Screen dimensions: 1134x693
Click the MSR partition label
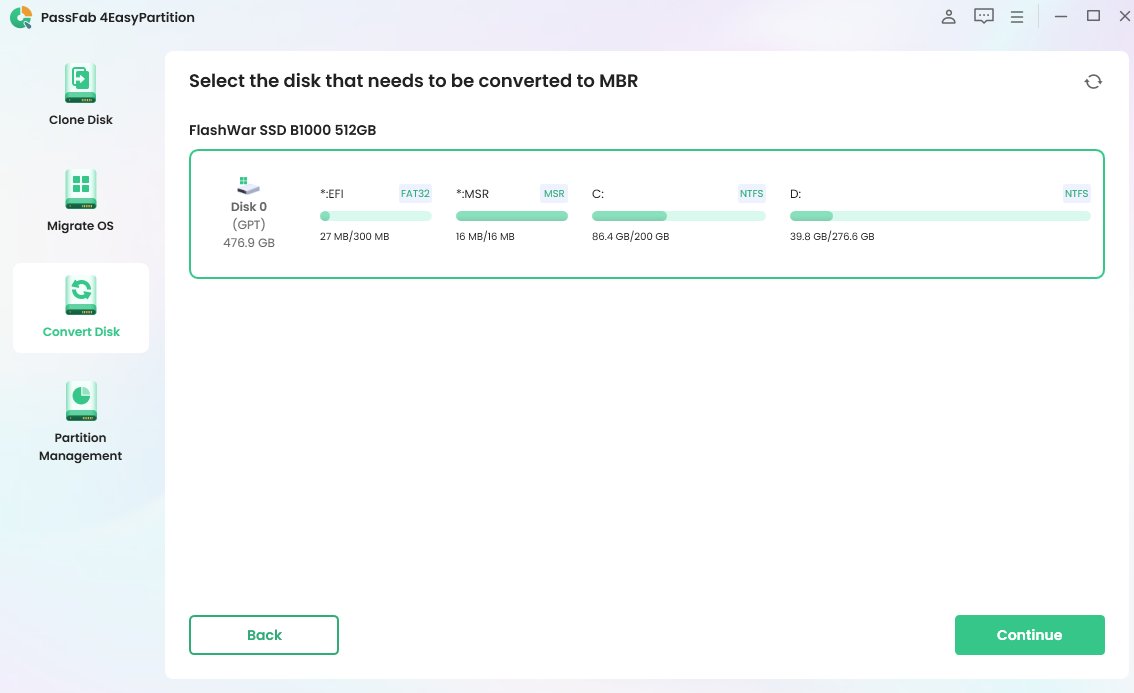(x=474, y=193)
